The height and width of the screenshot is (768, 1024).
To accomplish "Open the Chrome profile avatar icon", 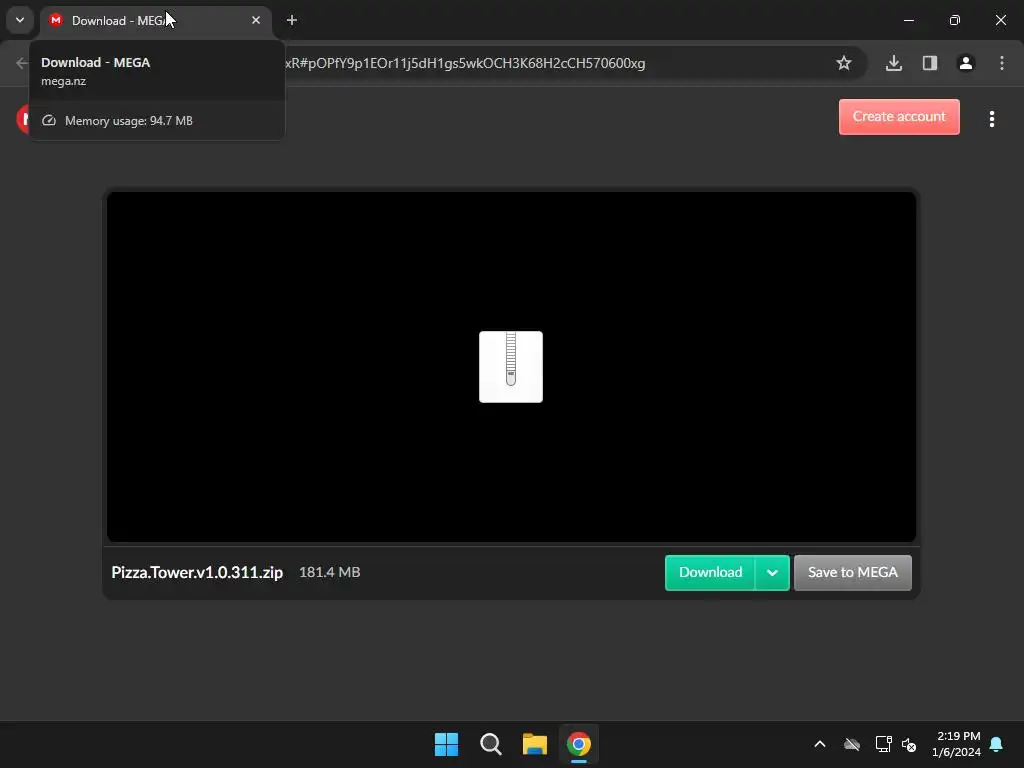I will pos(965,63).
